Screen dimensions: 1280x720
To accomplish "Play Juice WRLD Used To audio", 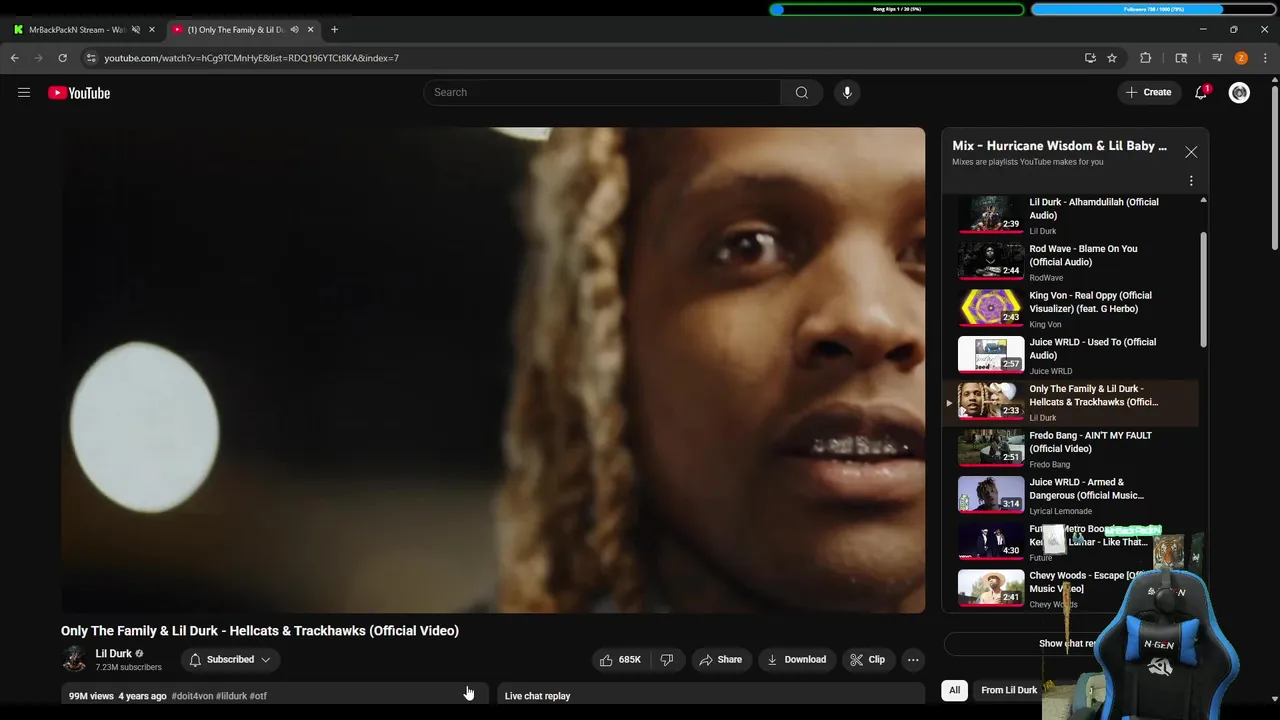I will point(1070,356).
